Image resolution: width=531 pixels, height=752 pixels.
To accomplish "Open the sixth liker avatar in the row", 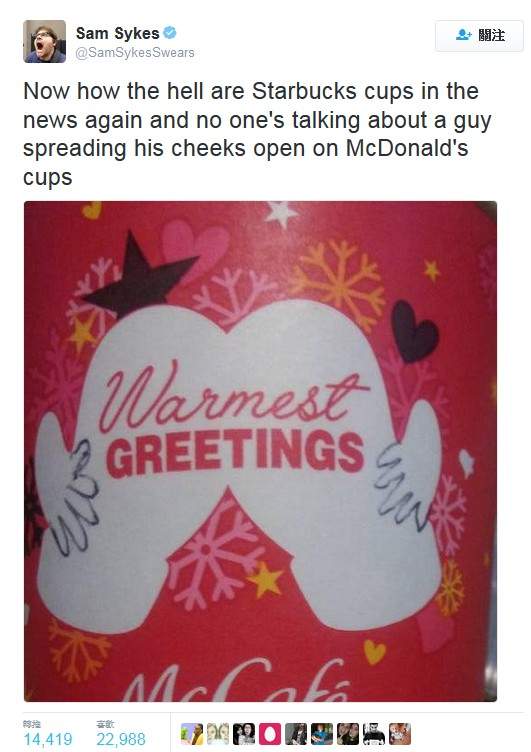I will click(322, 734).
